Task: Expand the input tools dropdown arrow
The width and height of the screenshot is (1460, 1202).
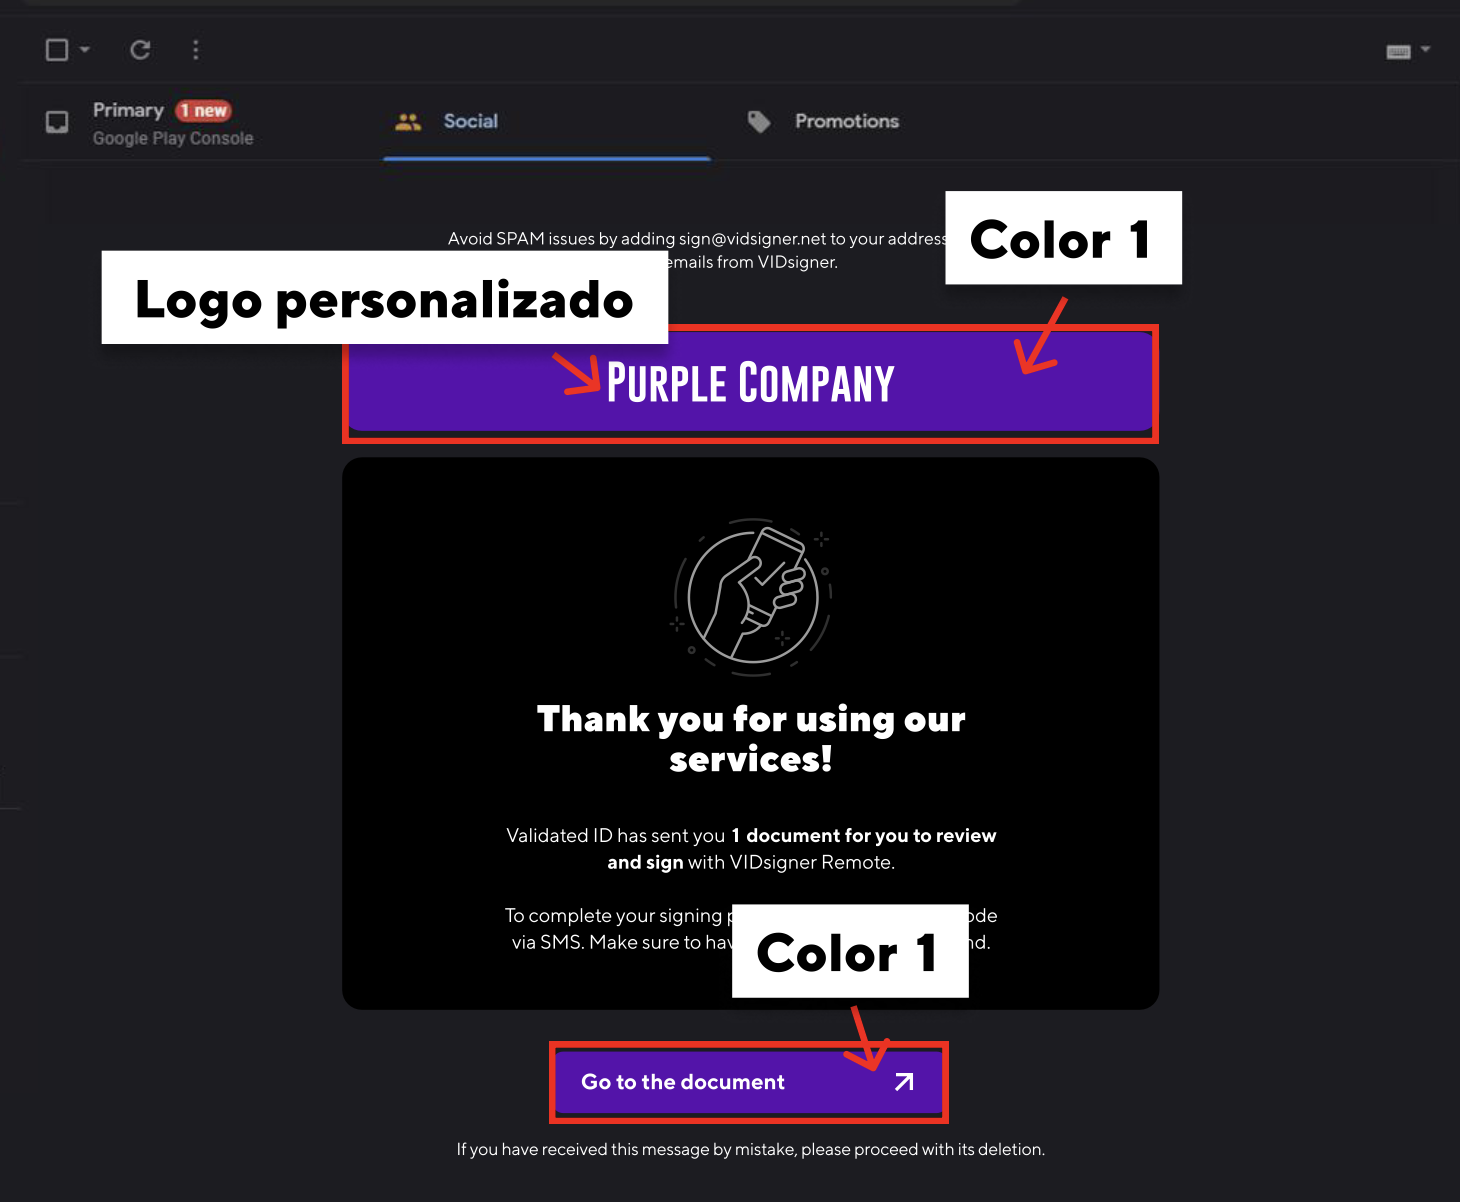Action: click(1426, 49)
